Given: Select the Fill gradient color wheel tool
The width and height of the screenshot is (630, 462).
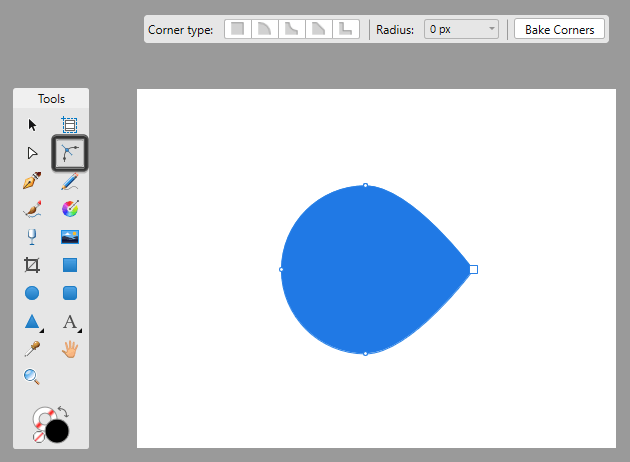Looking at the screenshot, I should 70,209.
